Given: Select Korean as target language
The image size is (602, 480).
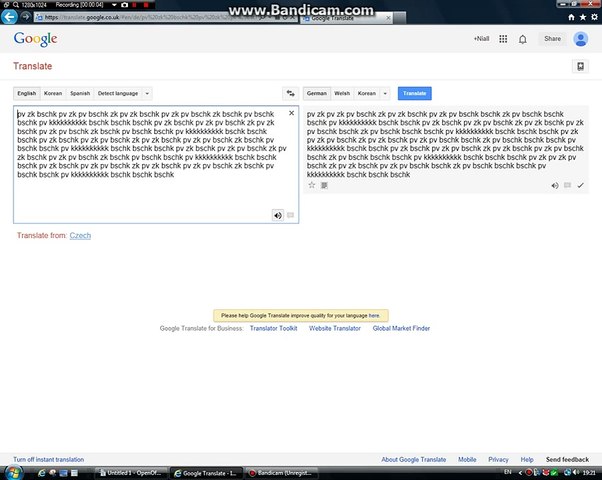Looking at the screenshot, I should coord(367,93).
